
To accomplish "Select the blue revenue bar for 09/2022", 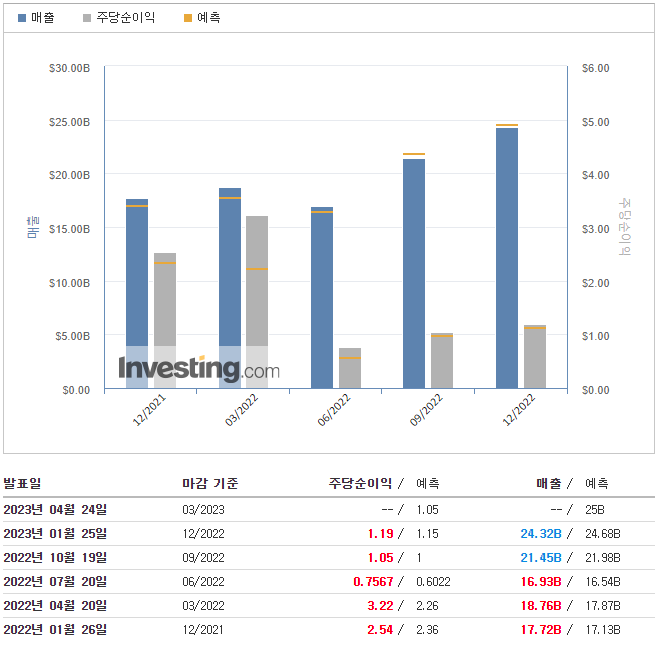I will (x=414, y=274).
